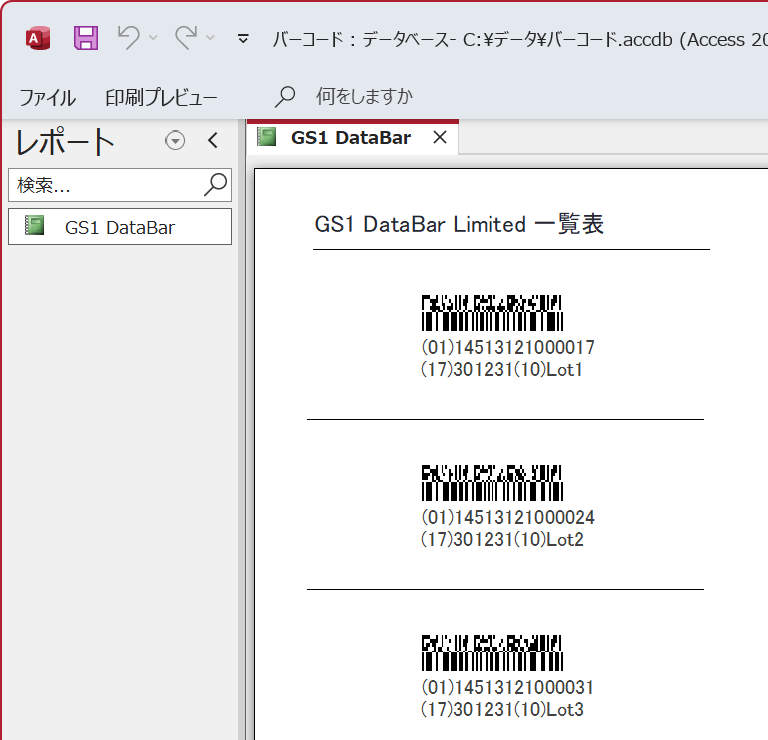
Task: Open the navigation pane category dropdown
Action: coord(175,141)
